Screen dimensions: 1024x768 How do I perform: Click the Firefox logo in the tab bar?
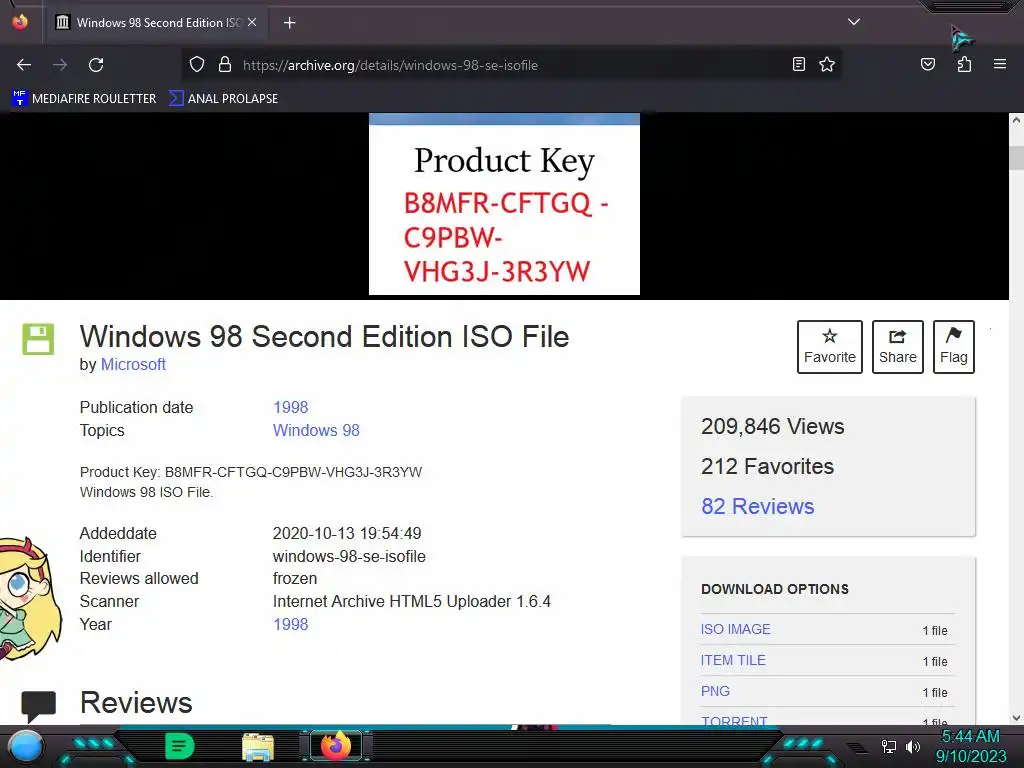pos(20,22)
